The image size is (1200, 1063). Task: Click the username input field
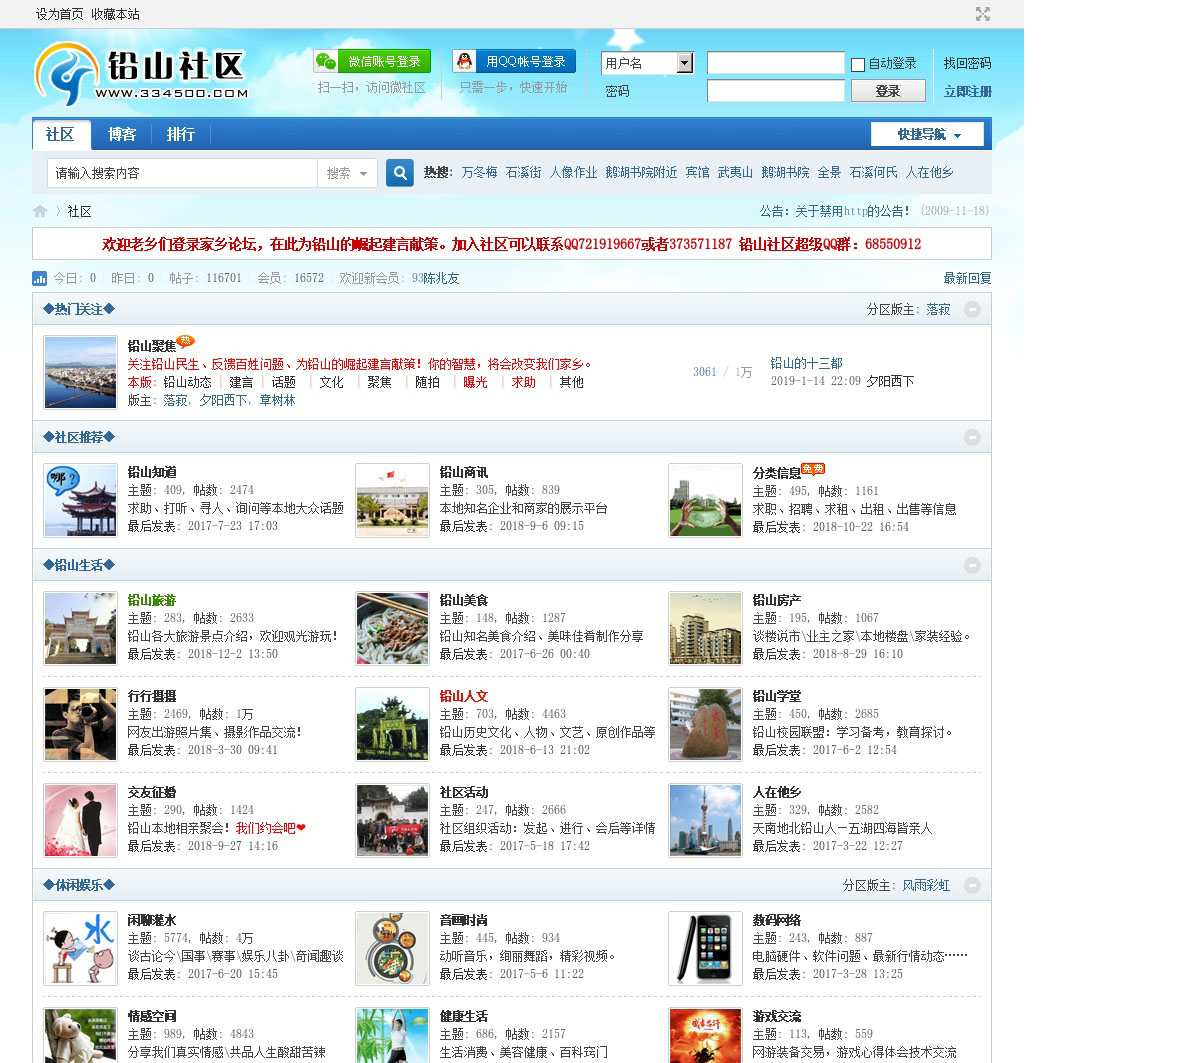[x=776, y=63]
